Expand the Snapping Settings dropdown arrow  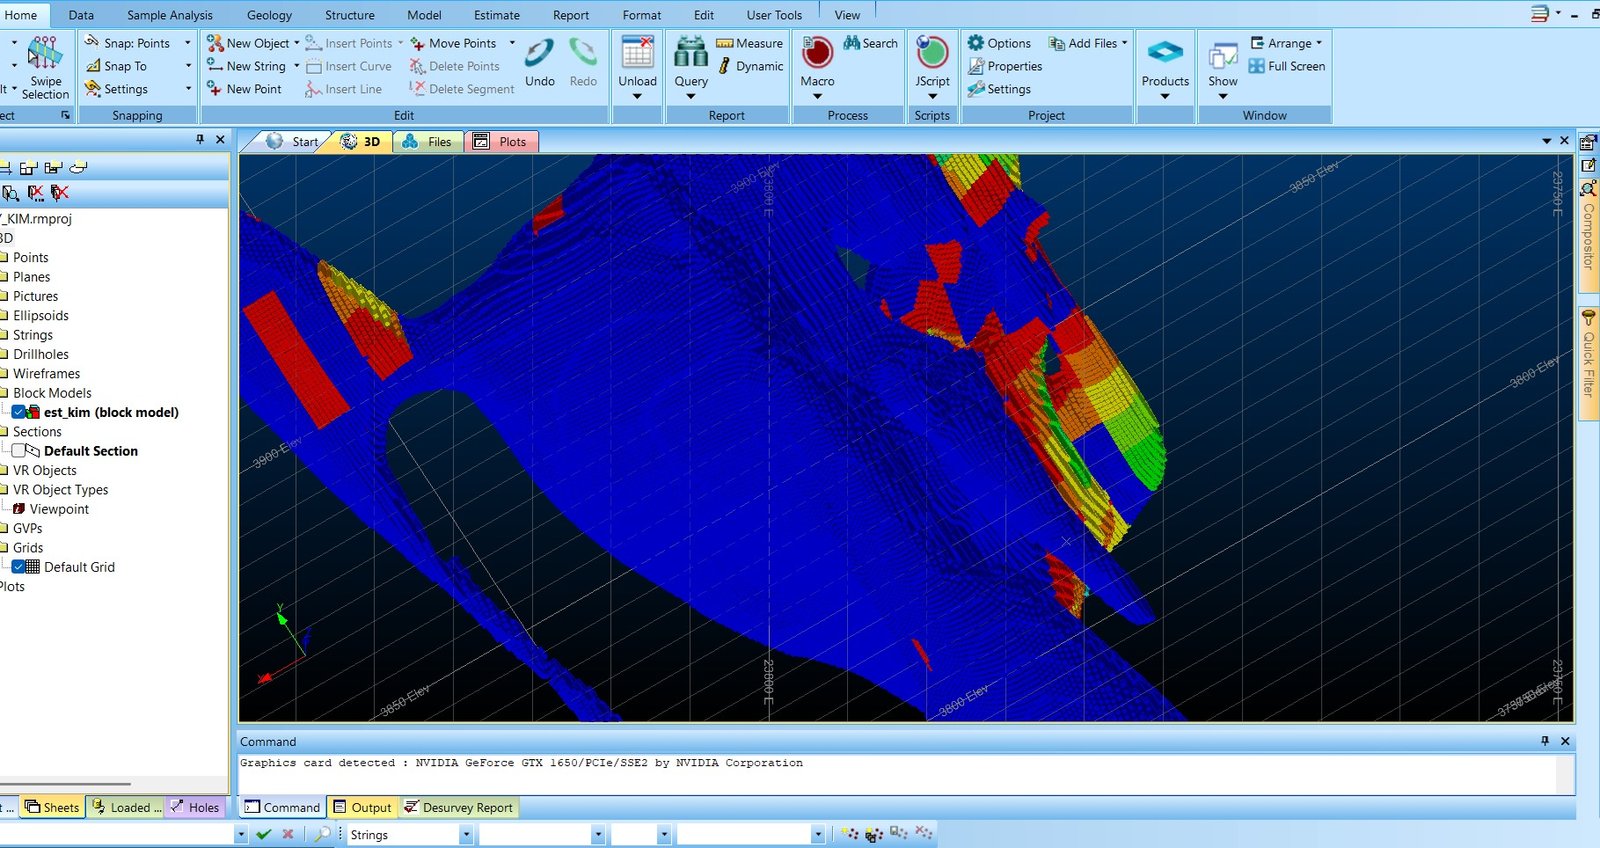click(187, 89)
